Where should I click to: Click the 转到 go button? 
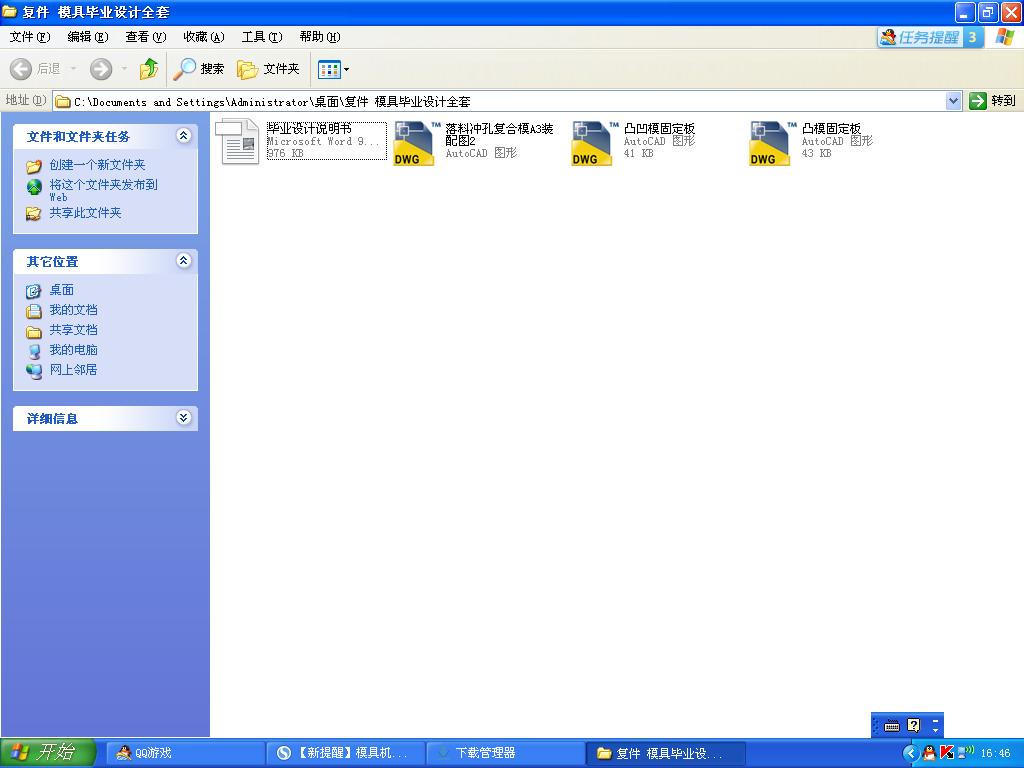[993, 101]
